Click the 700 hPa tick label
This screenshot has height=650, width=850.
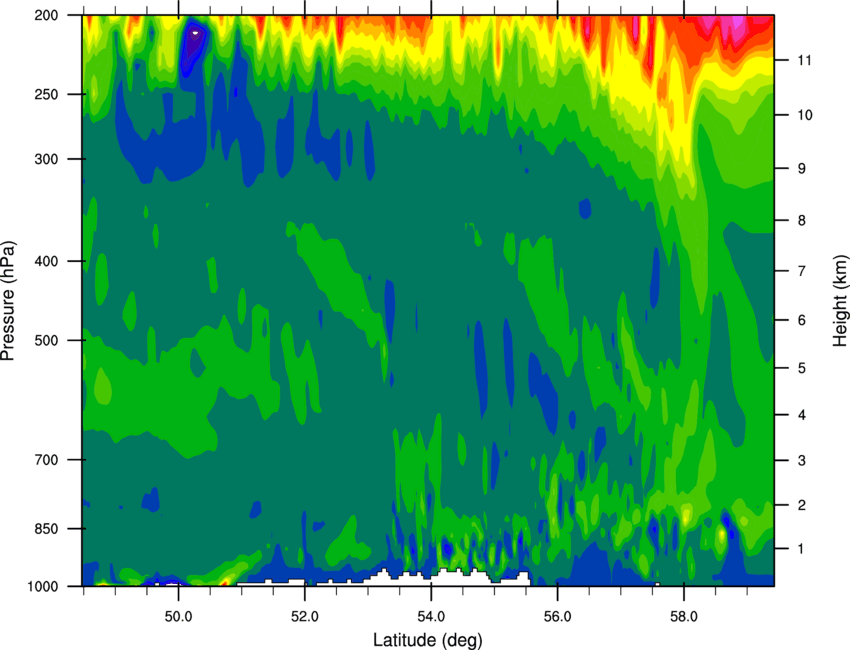click(x=46, y=460)
